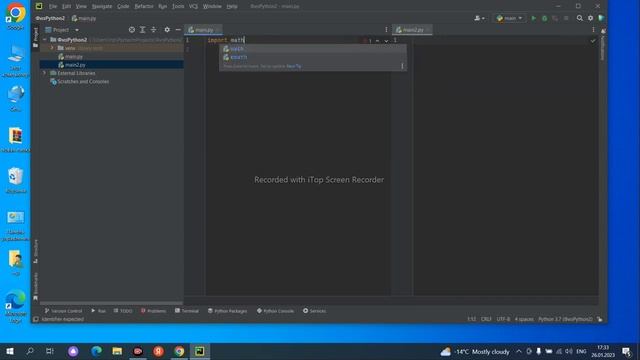Viewport: 640px width, 360px height.
Task: Click Next Tip link in completion popup
Action: pos(293,66)
